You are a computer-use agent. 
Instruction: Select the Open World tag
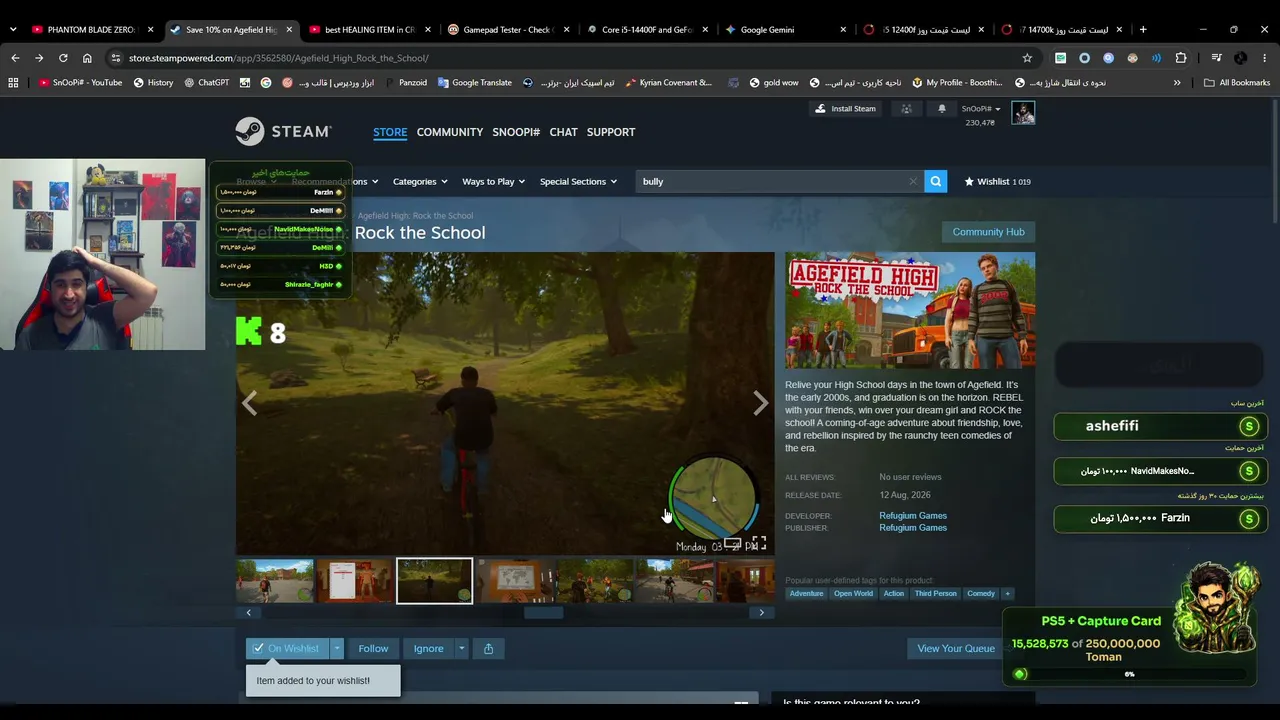[853, 594]
